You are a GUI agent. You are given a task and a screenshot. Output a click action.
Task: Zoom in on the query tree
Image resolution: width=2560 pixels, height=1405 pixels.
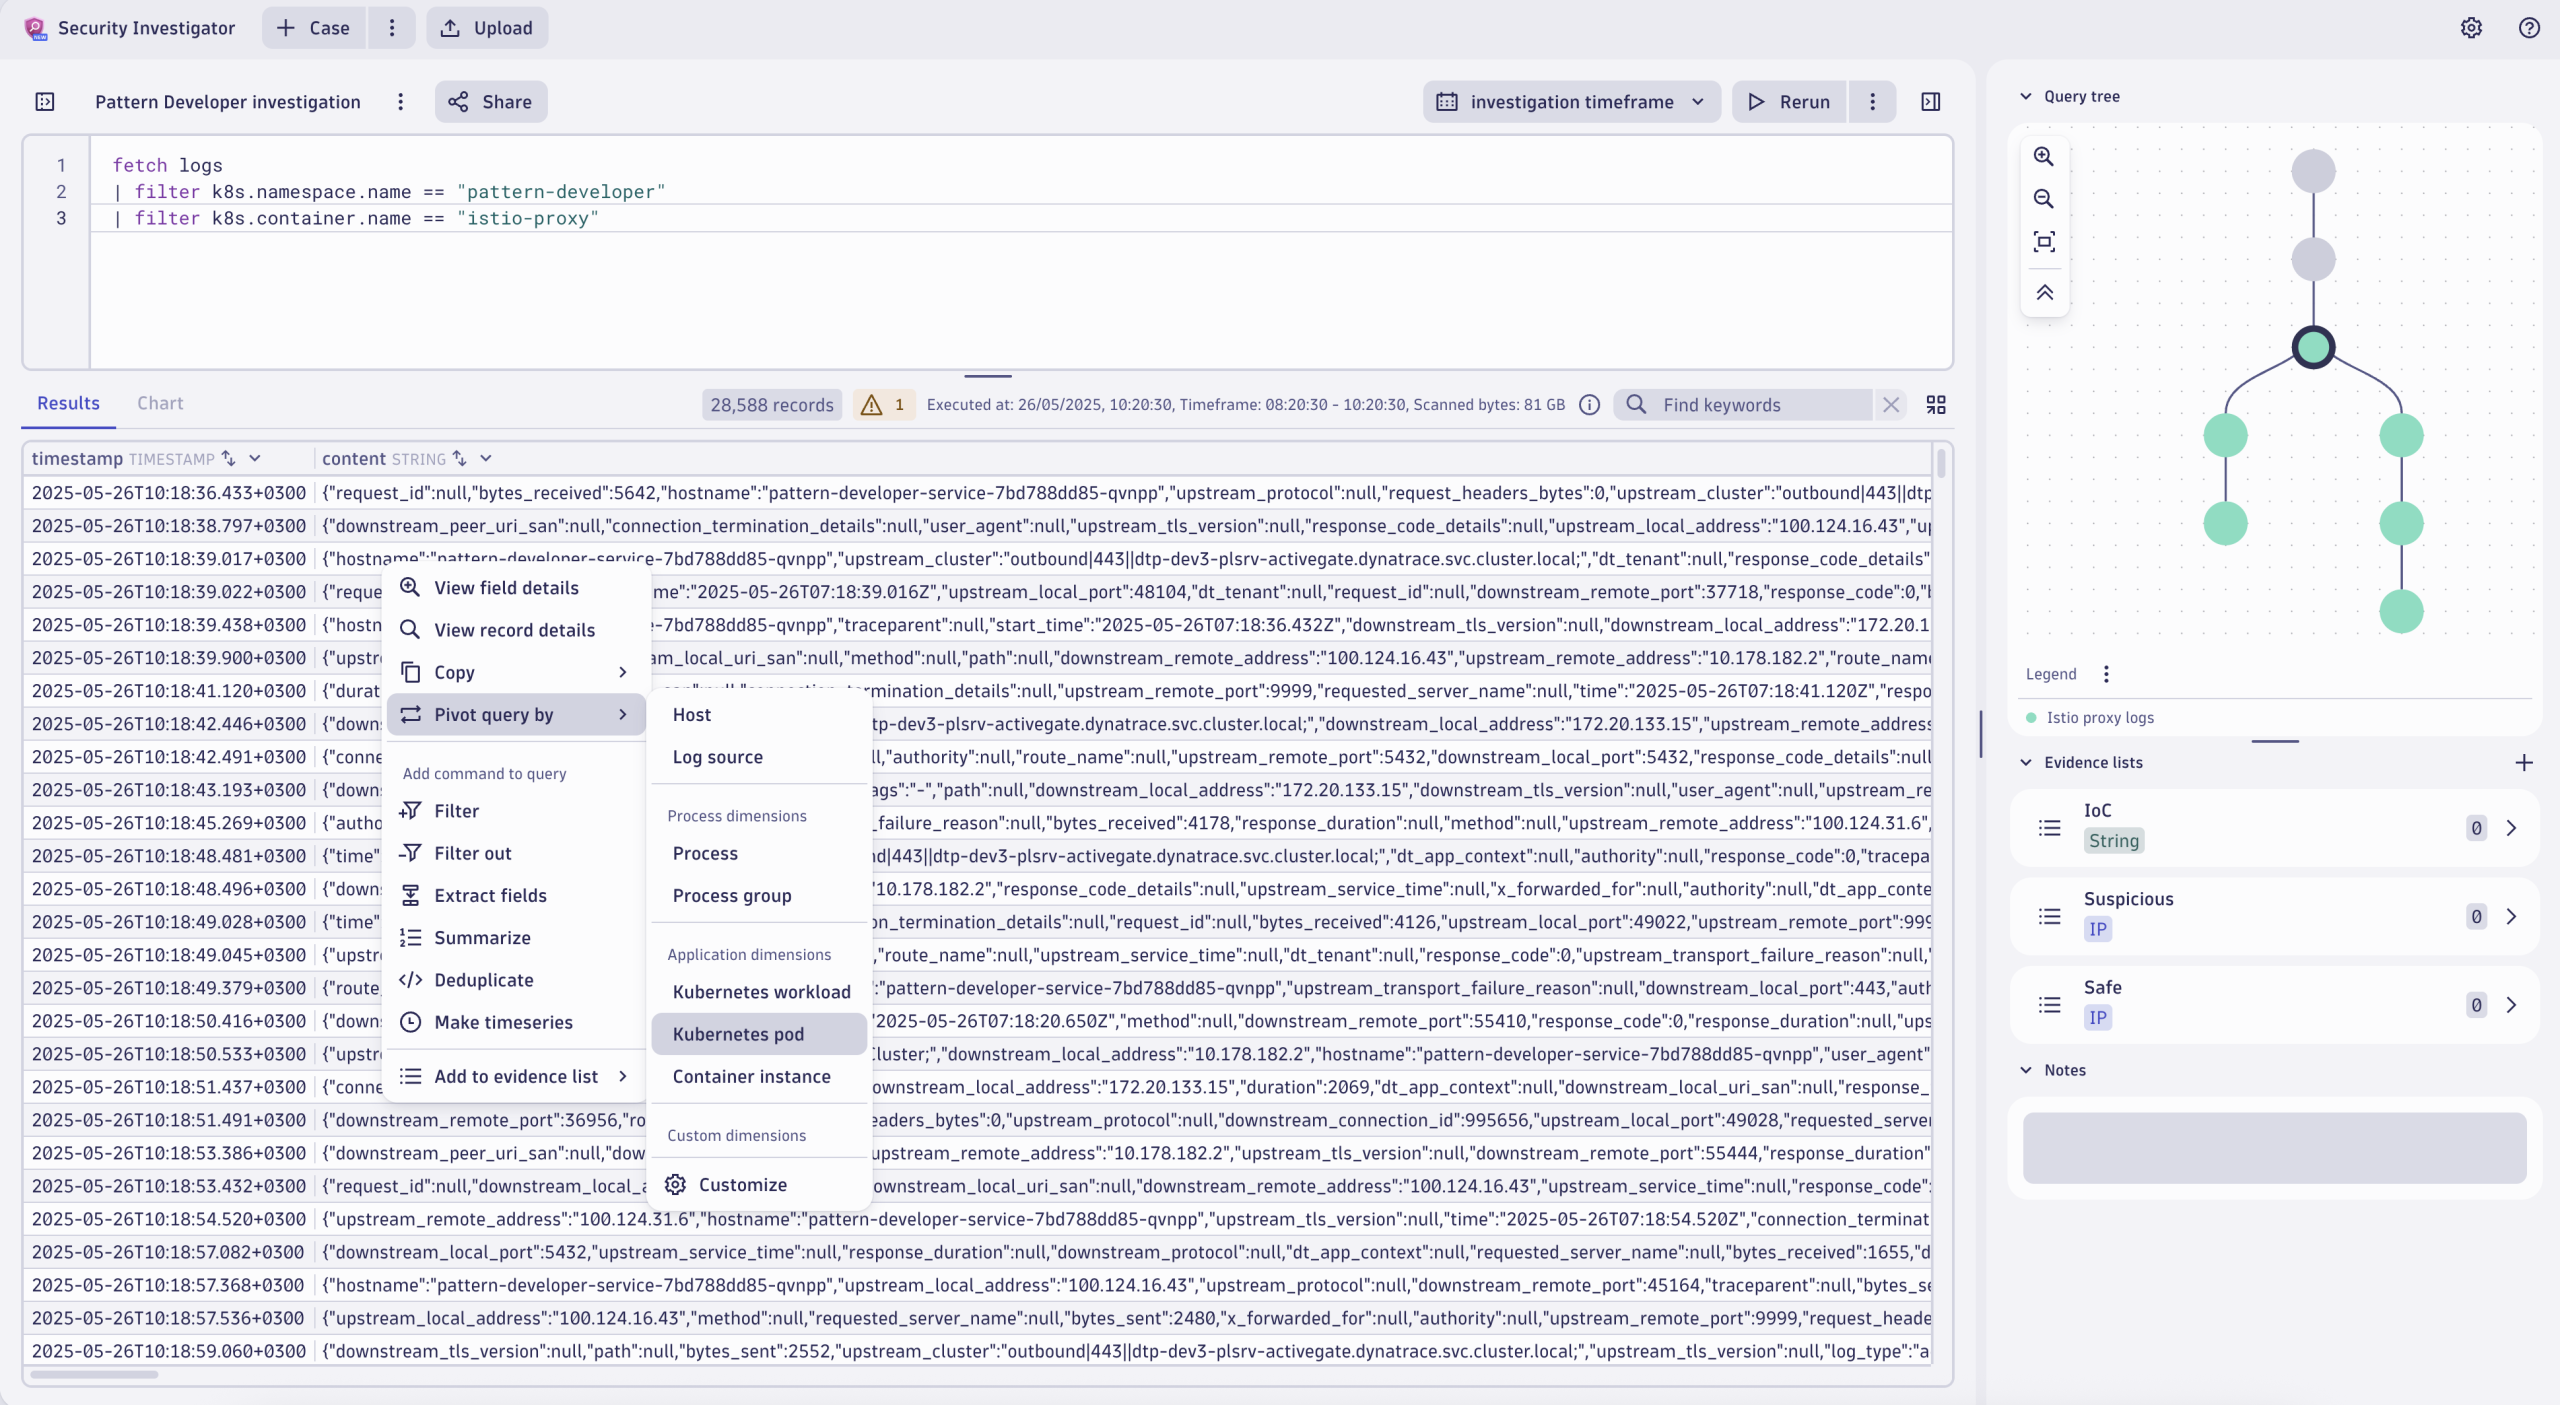(x=2043, y=156)
